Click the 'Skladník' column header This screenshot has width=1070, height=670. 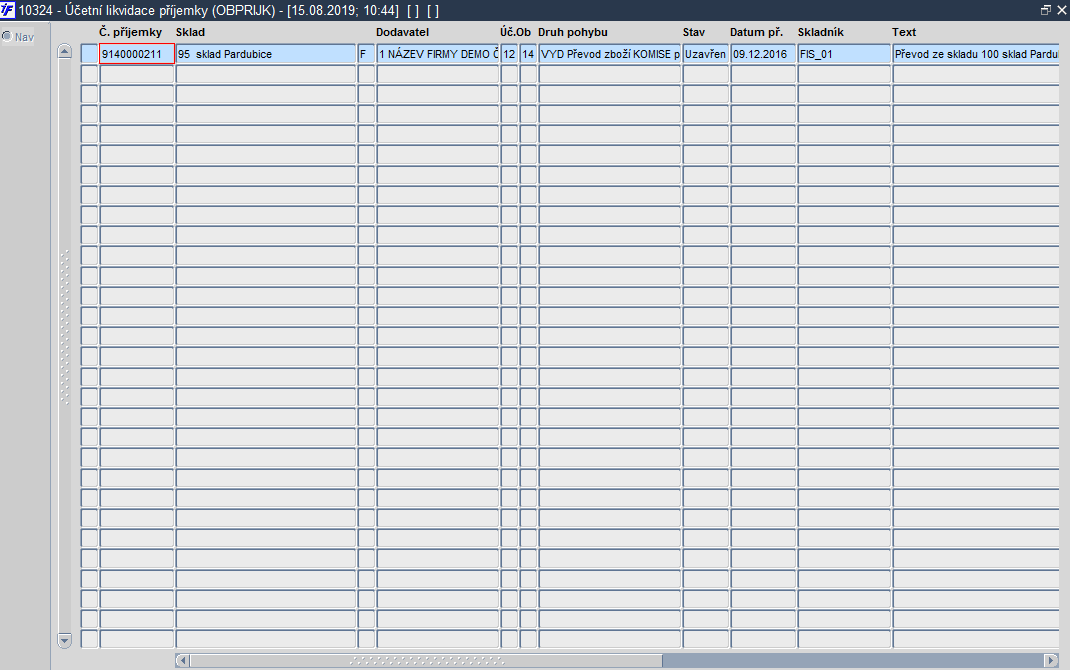821,32
